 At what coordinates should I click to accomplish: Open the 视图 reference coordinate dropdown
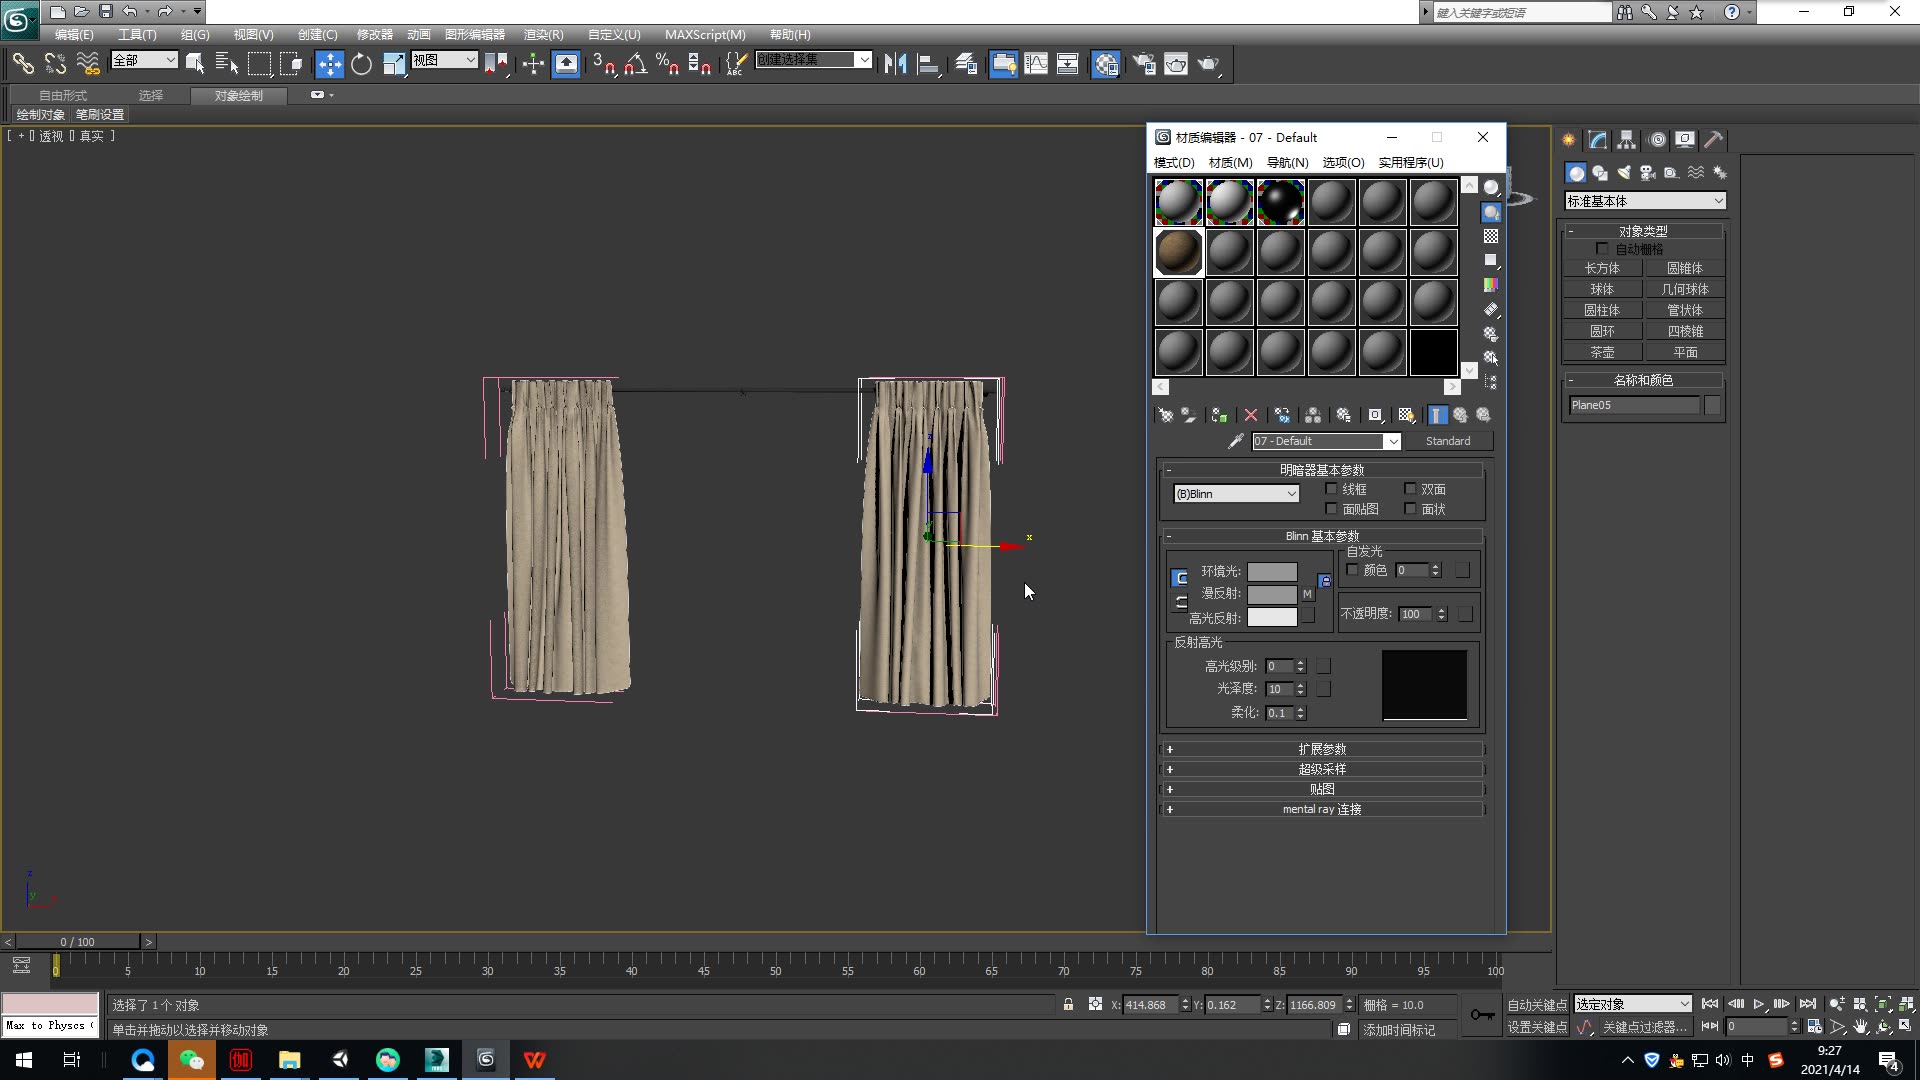[444, 60]
